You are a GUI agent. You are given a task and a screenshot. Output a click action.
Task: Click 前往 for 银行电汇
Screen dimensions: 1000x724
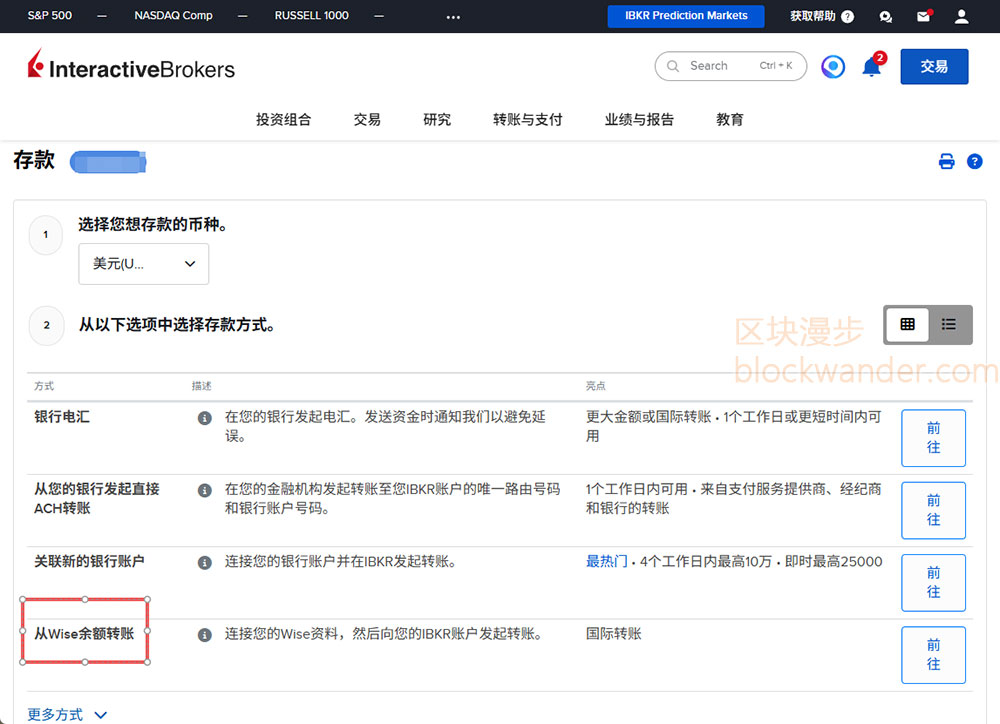[933, 438]
